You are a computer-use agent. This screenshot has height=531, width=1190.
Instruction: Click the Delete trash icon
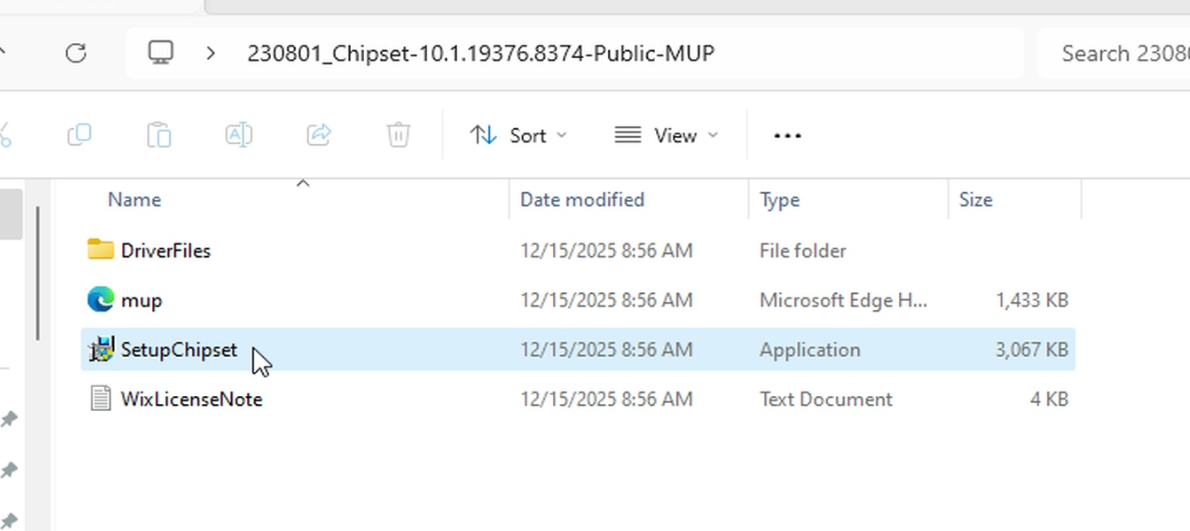coord(398,135)
